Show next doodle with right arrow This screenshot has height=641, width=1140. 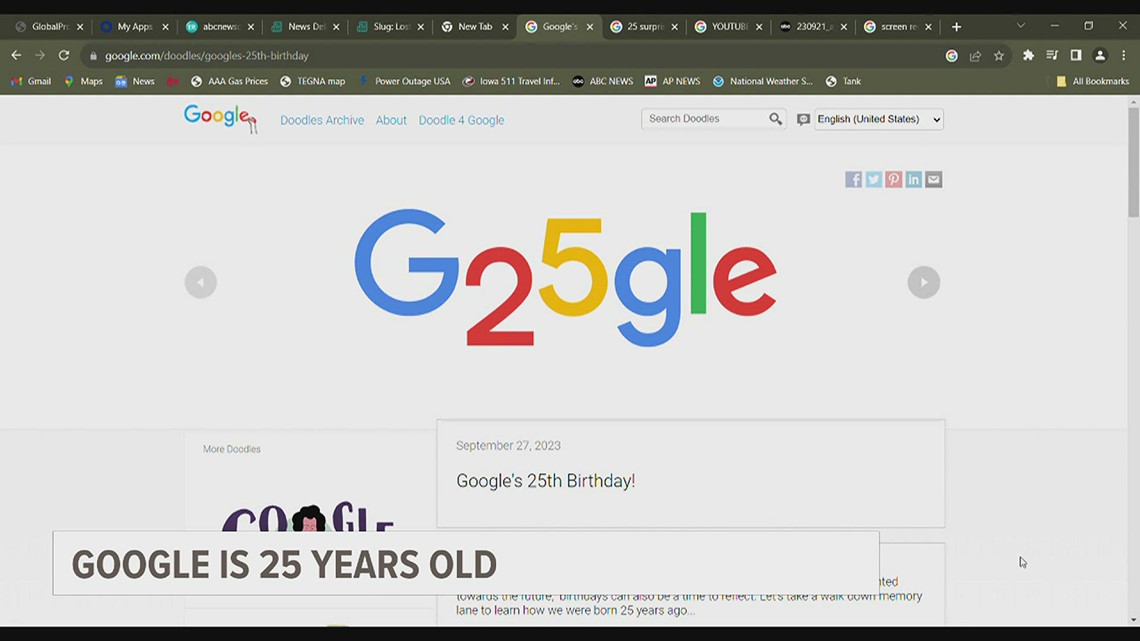pos(923,282)
